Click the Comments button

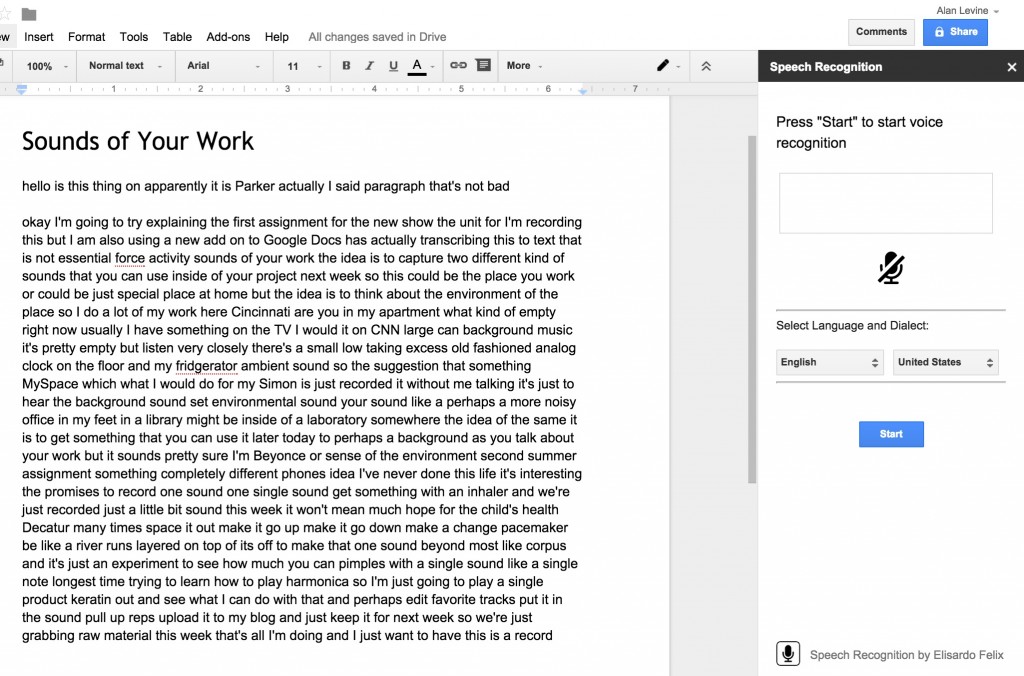[x=881, y=32]
